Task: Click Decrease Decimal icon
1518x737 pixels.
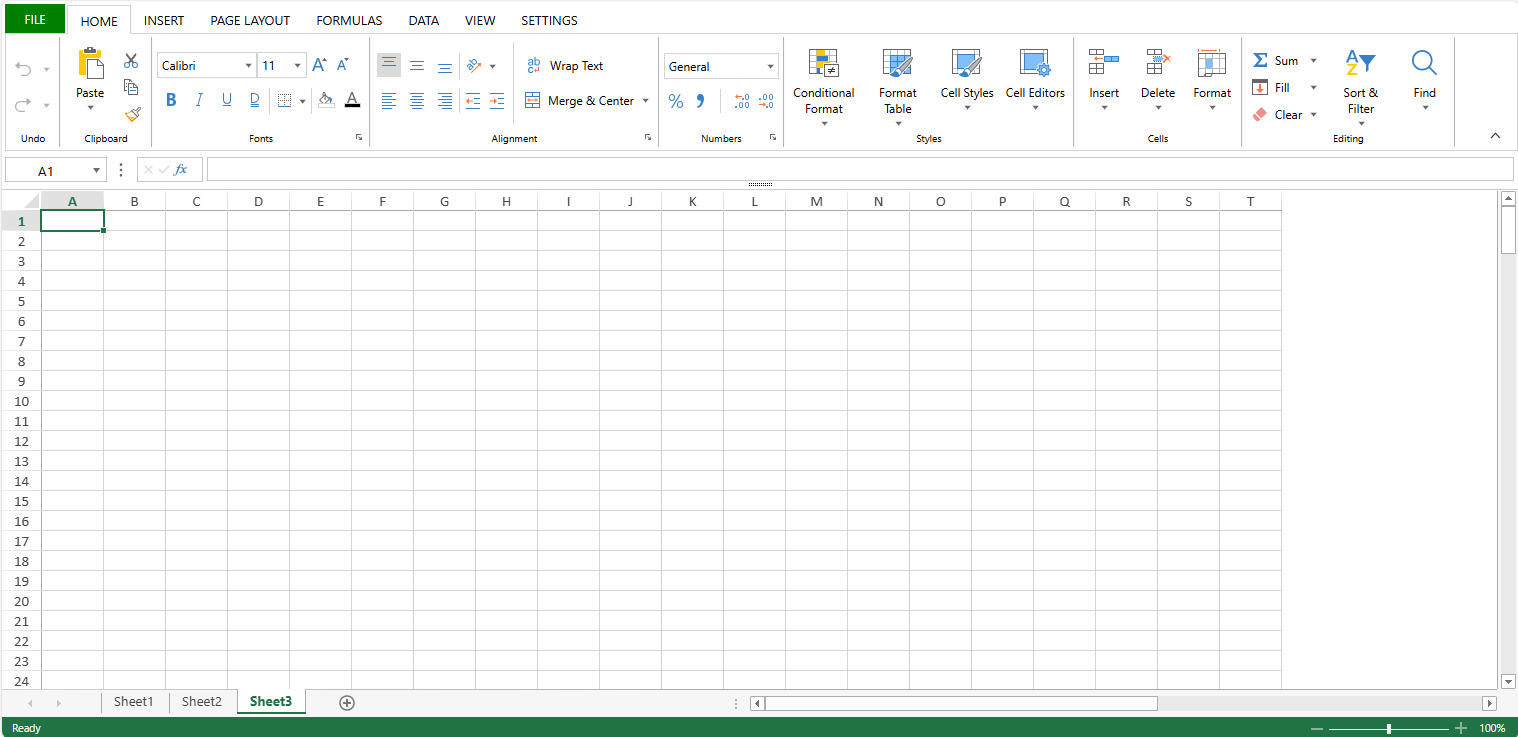Action: point(766,101)
